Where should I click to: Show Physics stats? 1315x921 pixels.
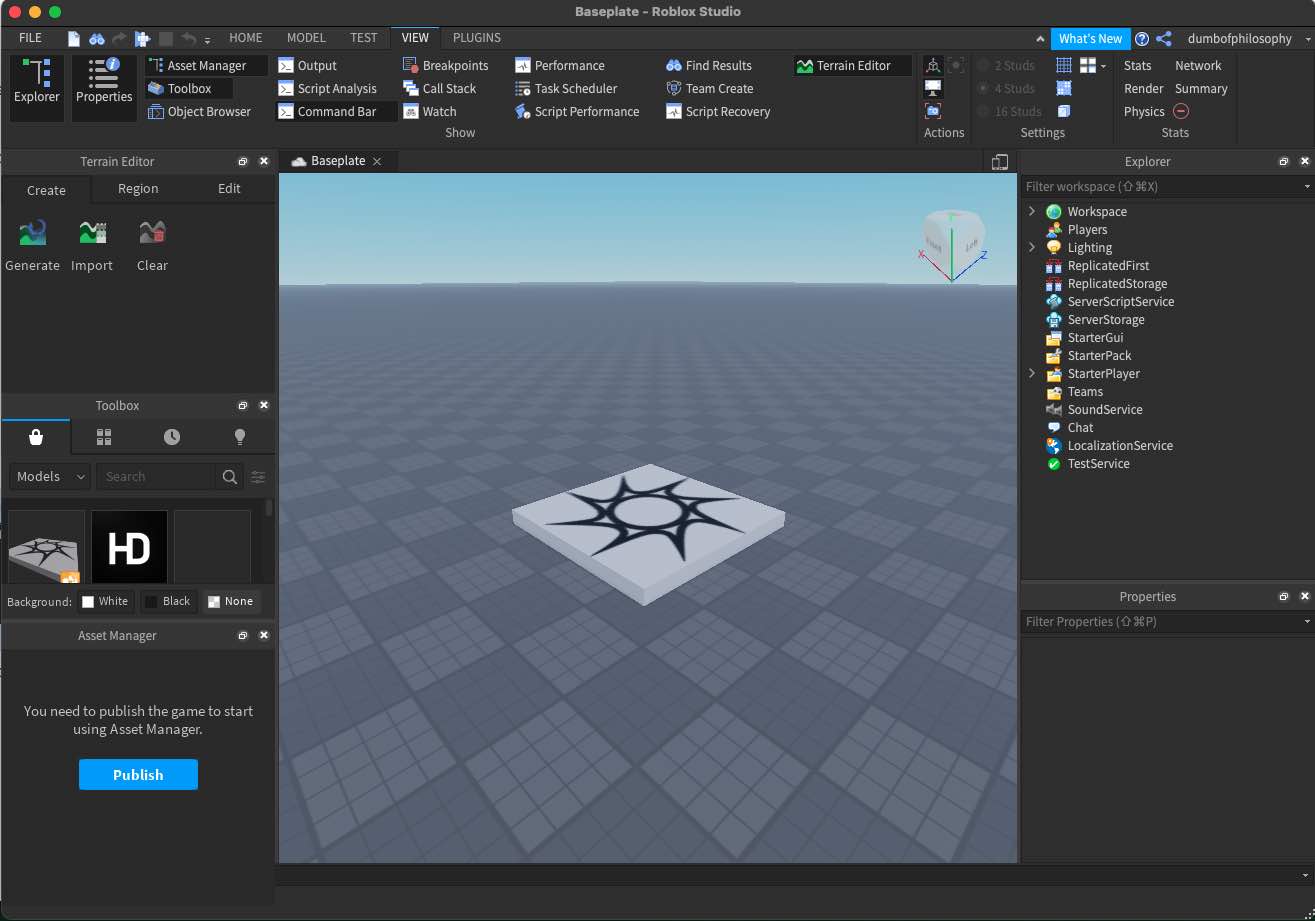coord(1144,111)
